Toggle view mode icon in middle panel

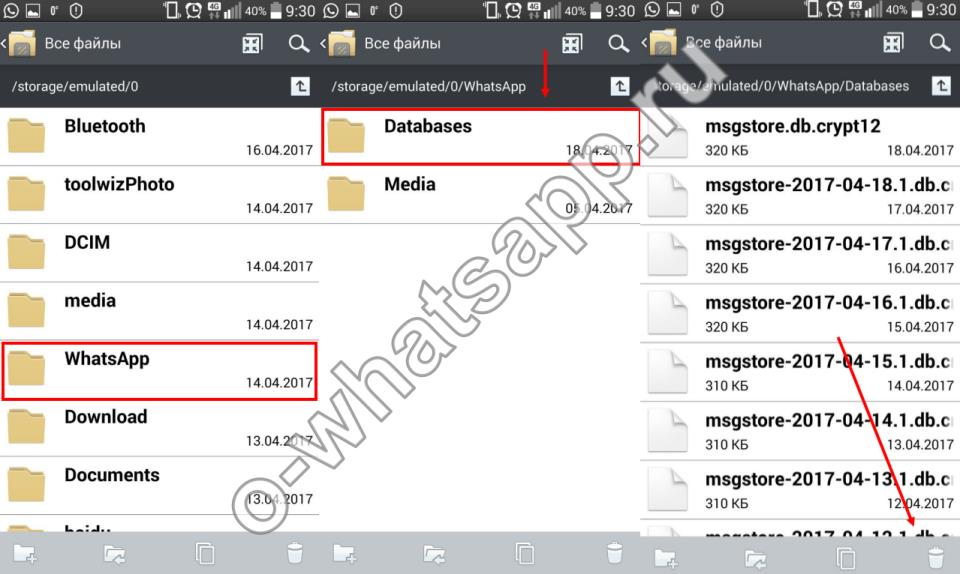(571, 43)
